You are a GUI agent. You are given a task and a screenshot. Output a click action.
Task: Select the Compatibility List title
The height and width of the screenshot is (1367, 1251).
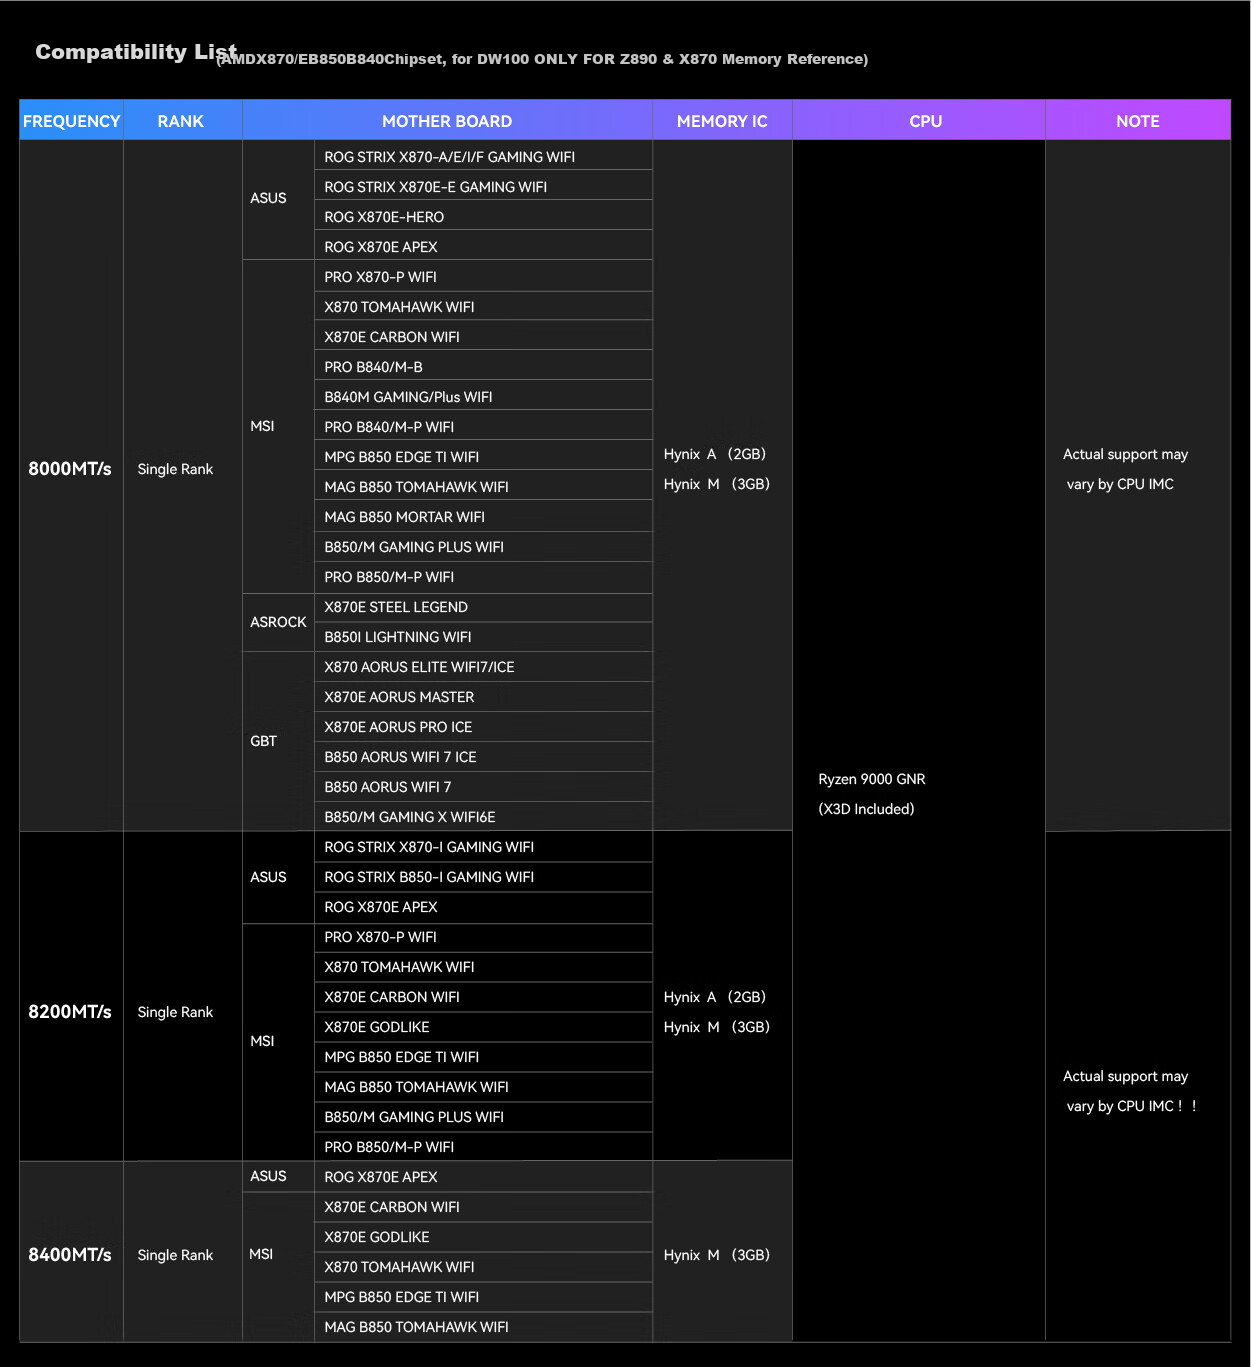pyautogui.click(x=136, y=52)
